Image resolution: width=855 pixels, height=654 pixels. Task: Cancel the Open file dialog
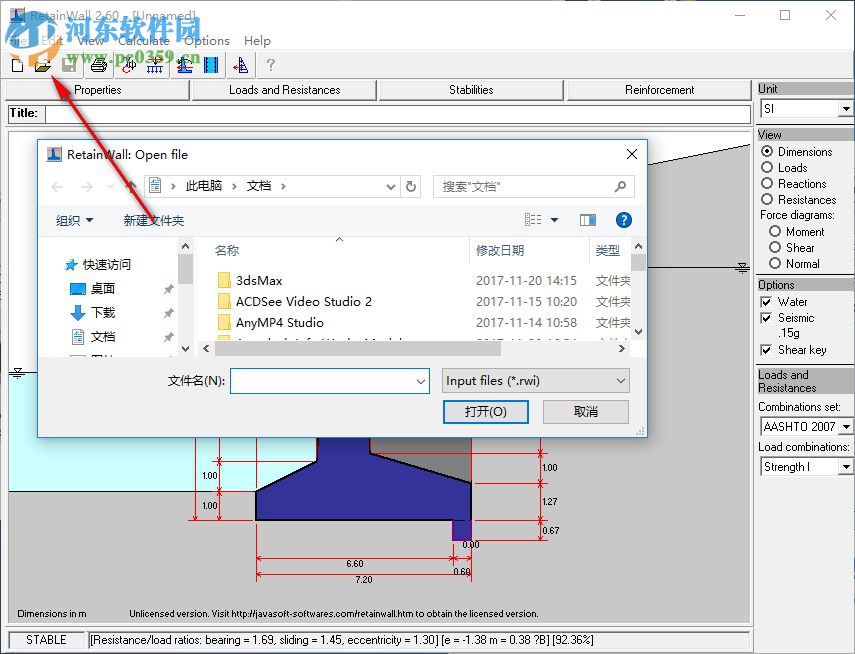(585, 411)
